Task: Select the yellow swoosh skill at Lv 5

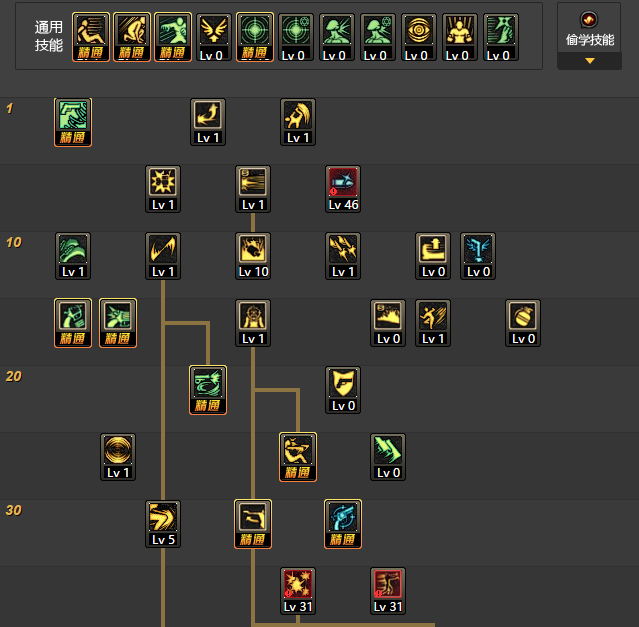Action: 163,524
